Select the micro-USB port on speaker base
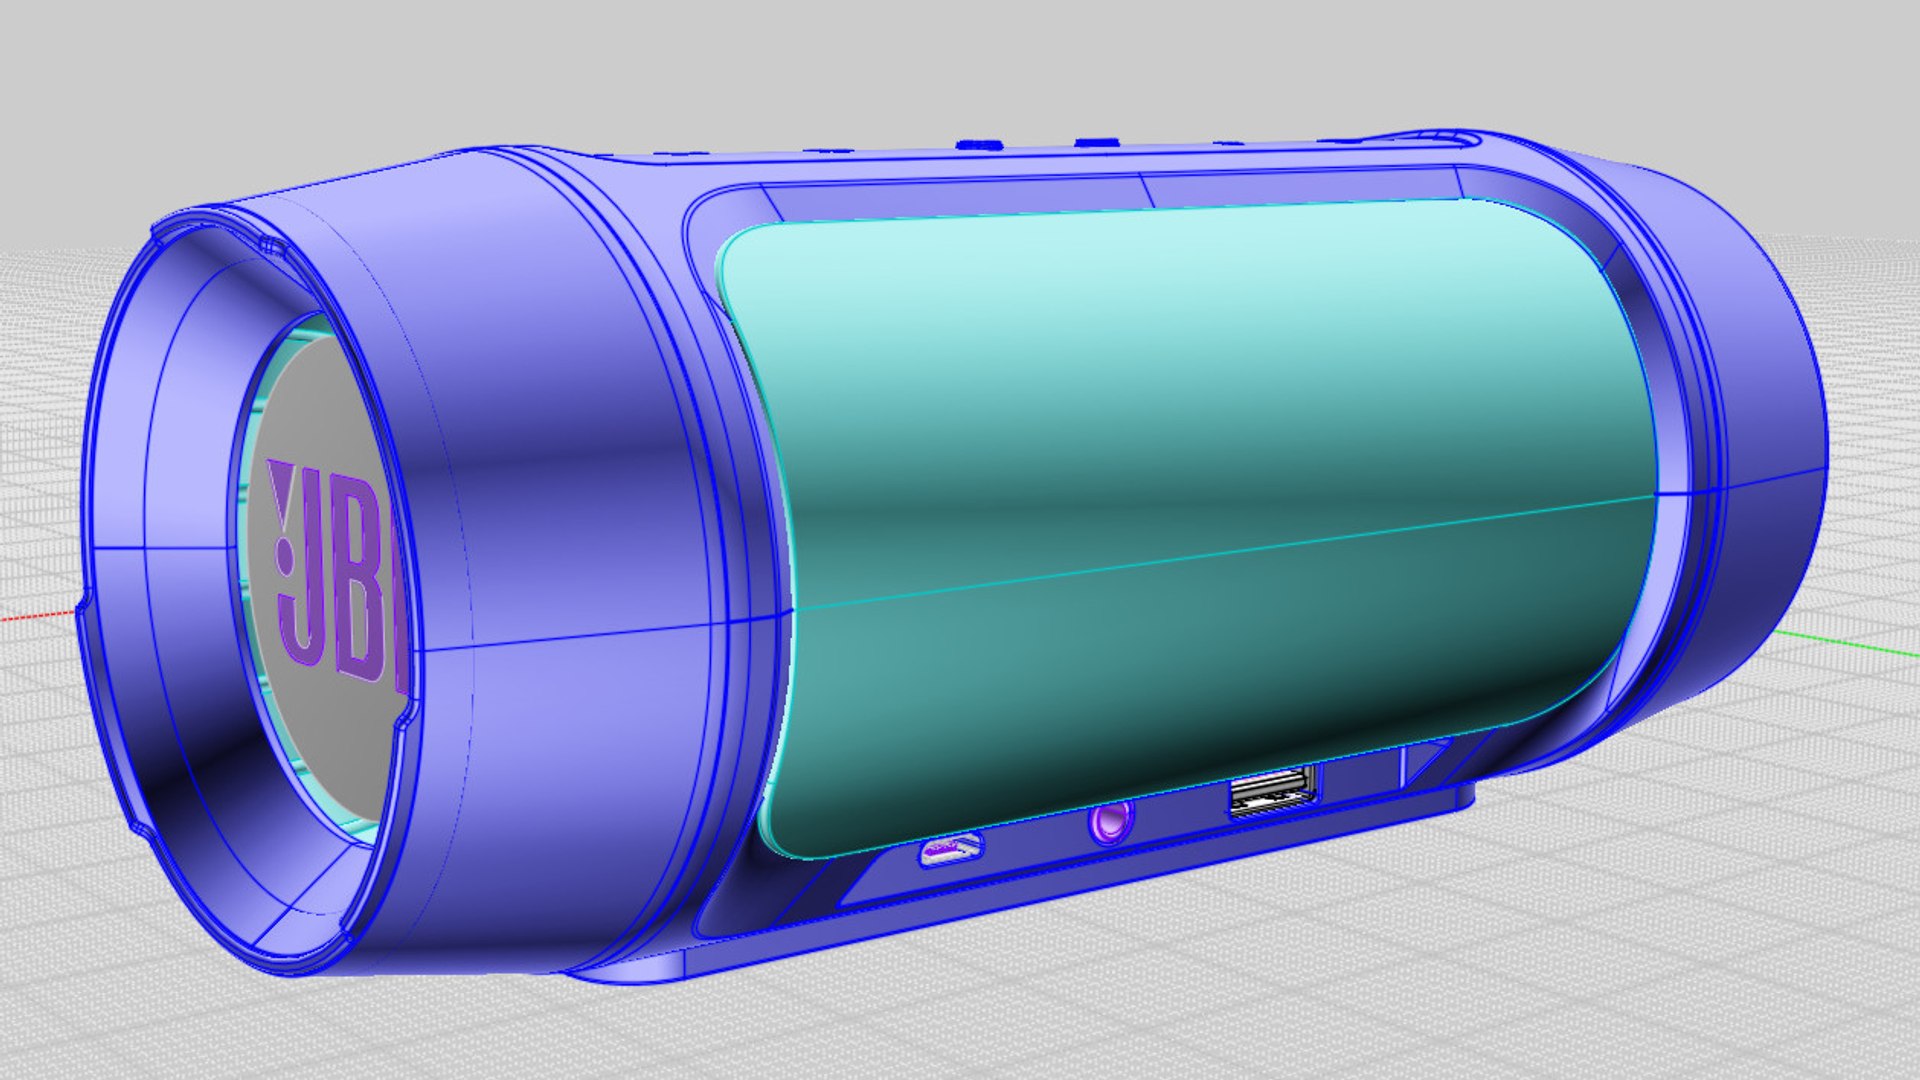Screen dimensions: 1920x1080 [x=950, y=849]
